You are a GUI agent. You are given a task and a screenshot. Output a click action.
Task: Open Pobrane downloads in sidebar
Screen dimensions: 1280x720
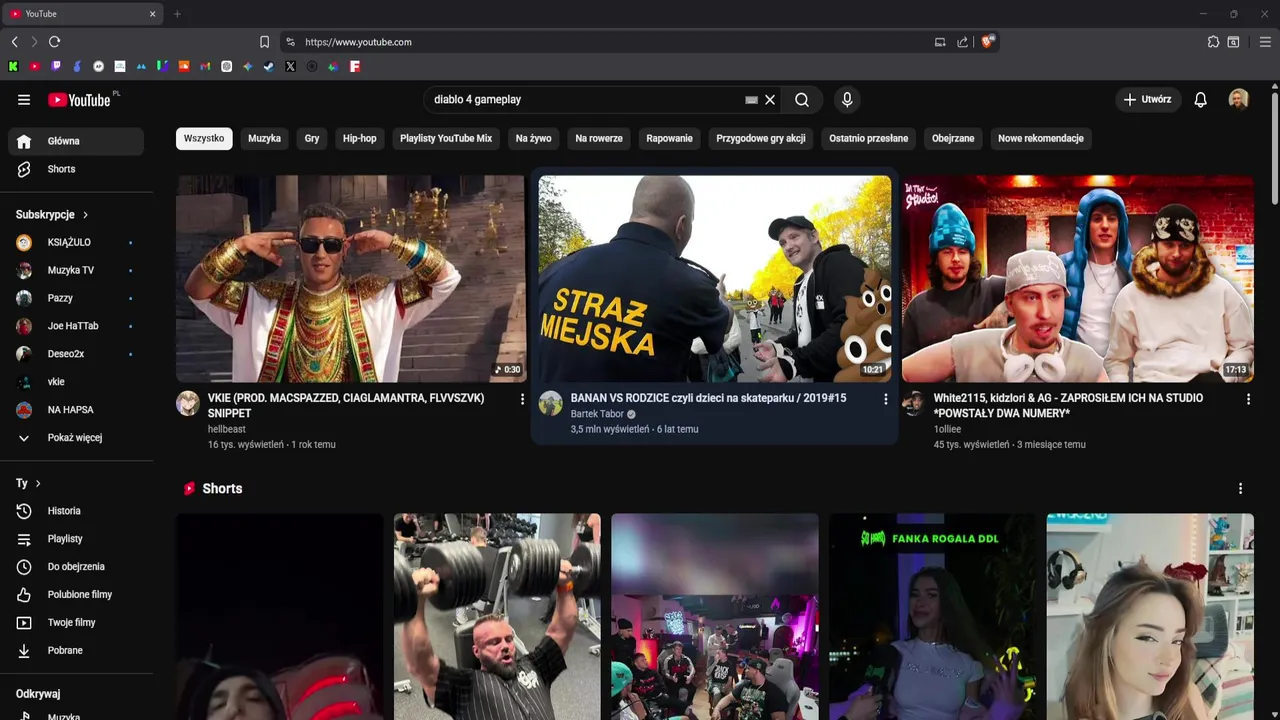[x=76, y=651]
